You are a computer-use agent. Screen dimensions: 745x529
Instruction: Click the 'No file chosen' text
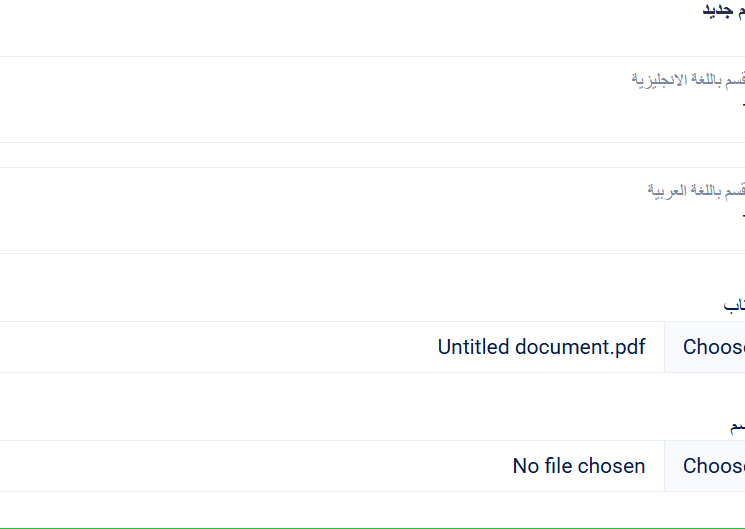pyautogui.click(x=578, y=466)
